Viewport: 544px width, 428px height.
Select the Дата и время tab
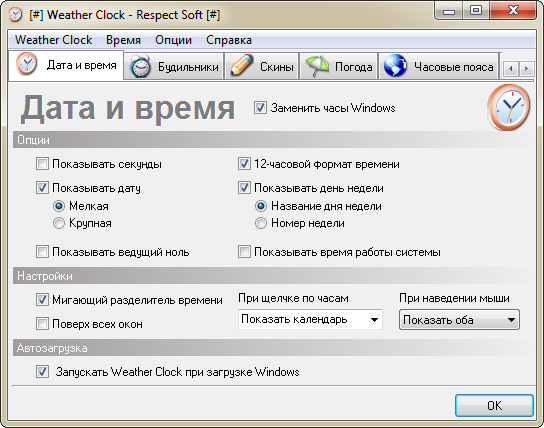pyautogui.click(x=66, y=65)
